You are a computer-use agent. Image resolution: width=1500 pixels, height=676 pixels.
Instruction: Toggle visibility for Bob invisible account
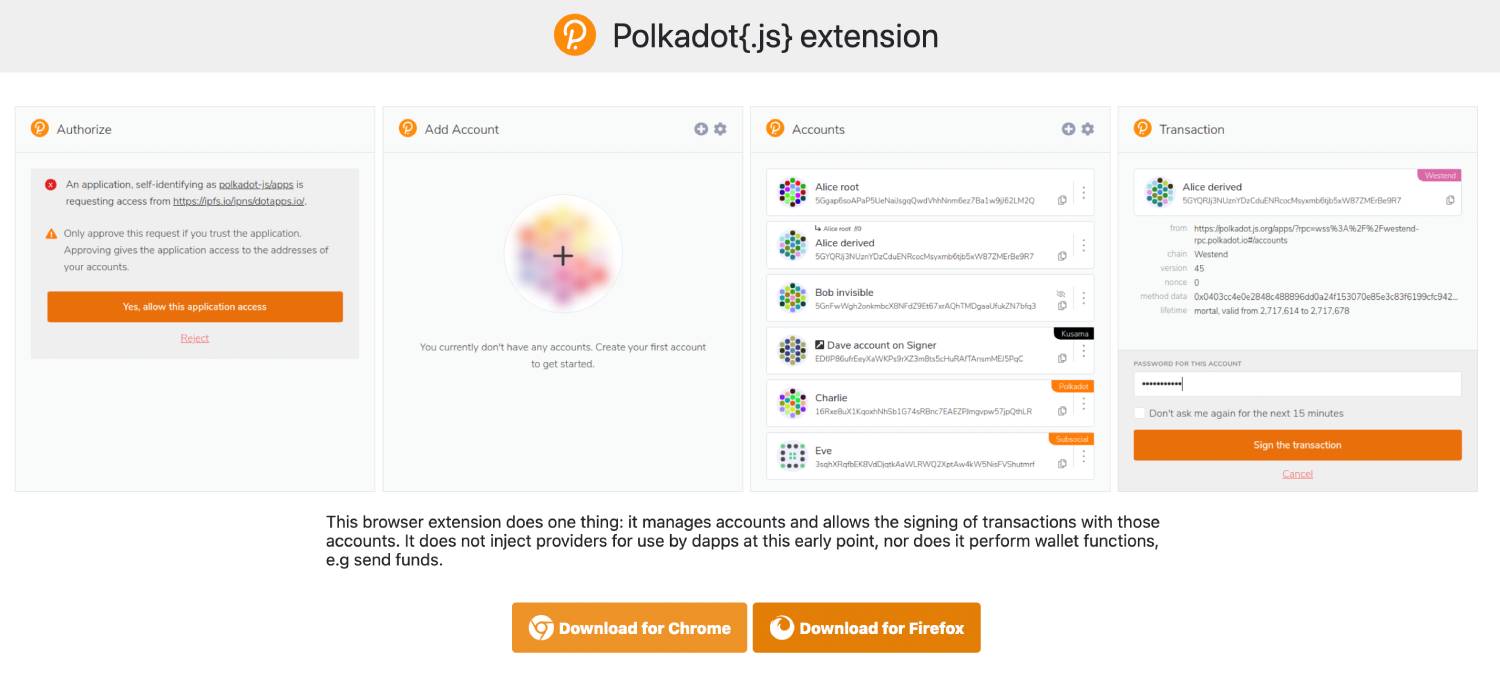click(1062, 293)
